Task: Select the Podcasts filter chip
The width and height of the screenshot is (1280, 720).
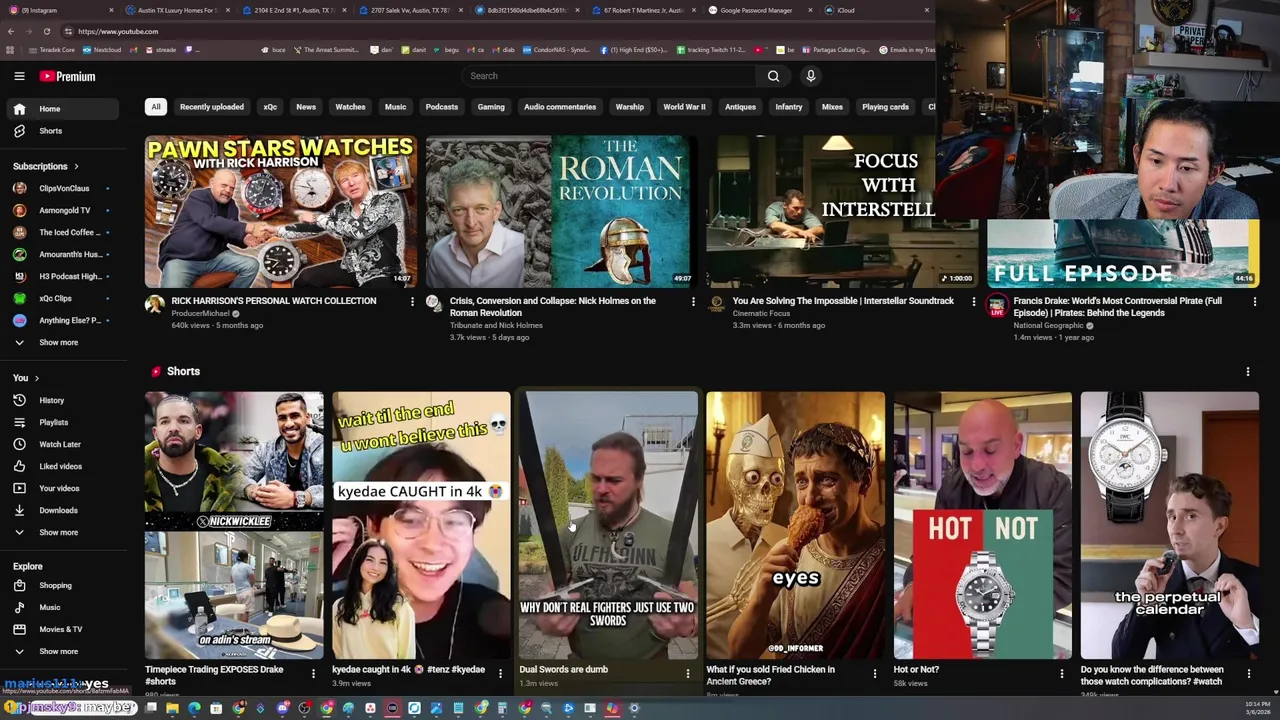Action: pos(442,107)
